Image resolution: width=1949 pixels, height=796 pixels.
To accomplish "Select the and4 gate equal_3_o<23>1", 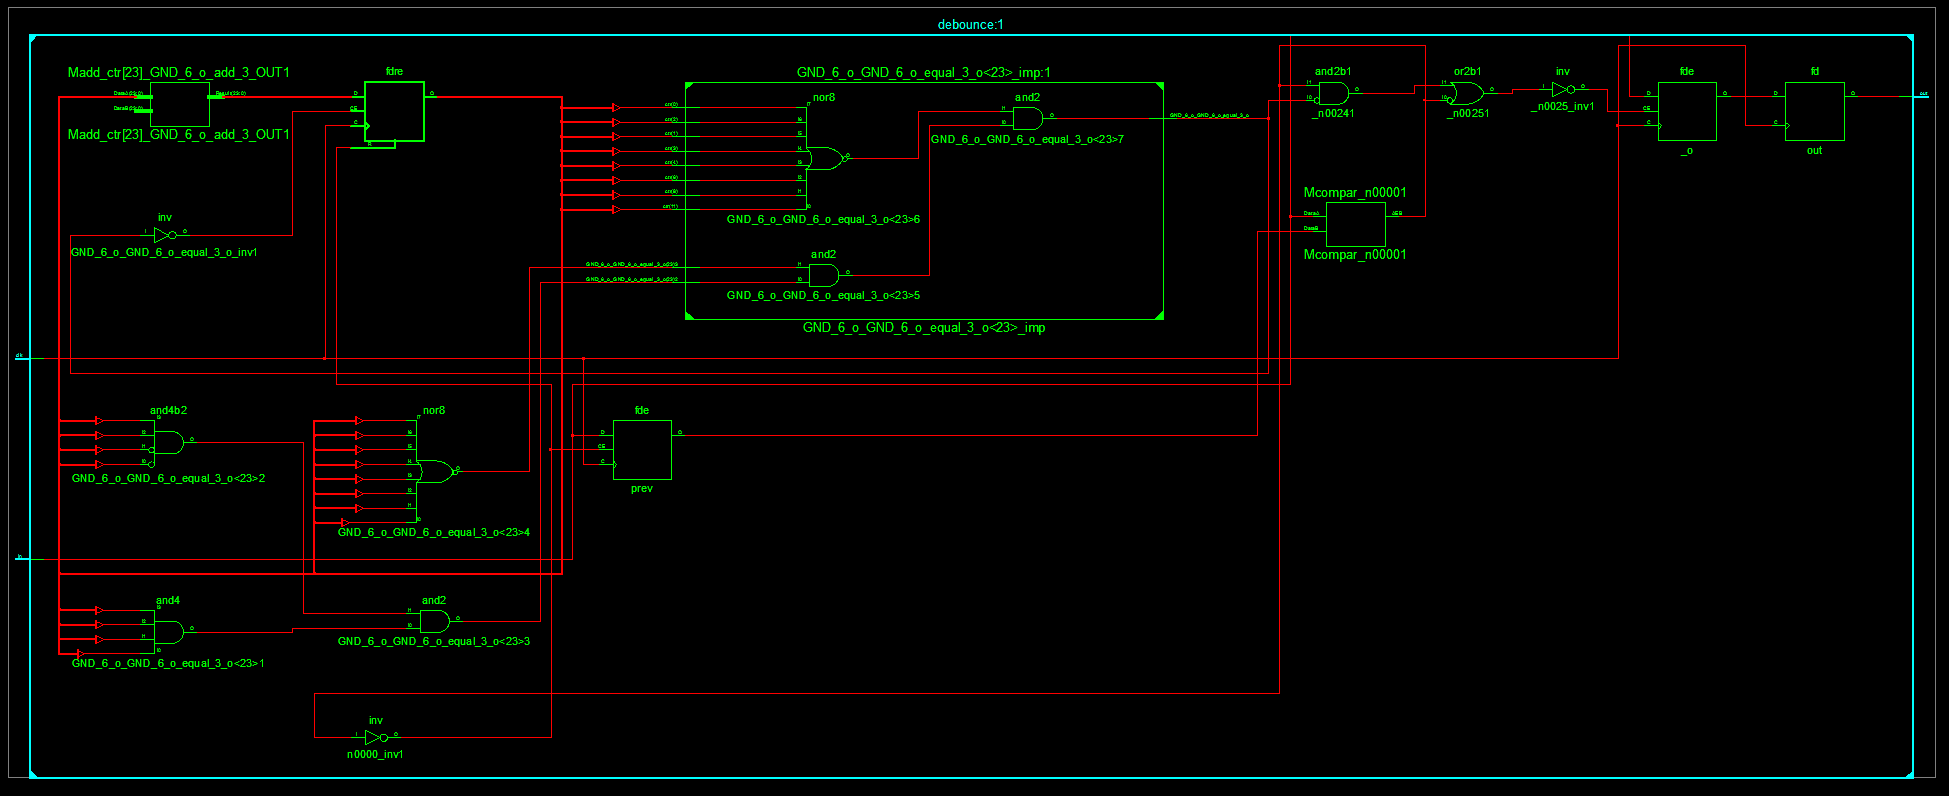I will pyautogui.click(x=168, y=632).
